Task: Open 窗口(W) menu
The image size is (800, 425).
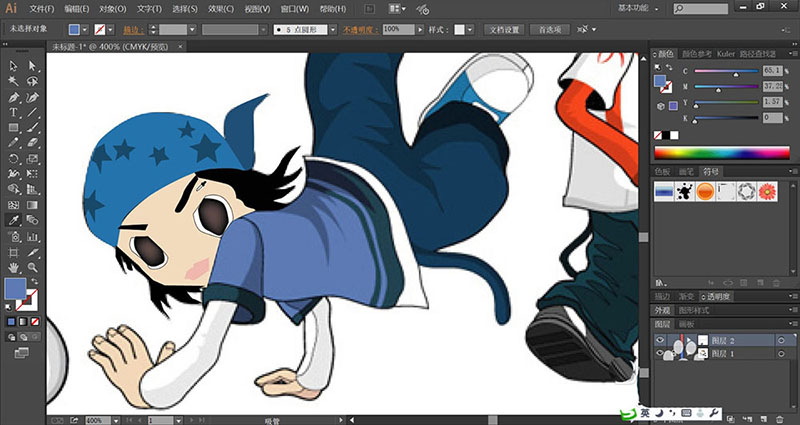Action: [295, 9]
